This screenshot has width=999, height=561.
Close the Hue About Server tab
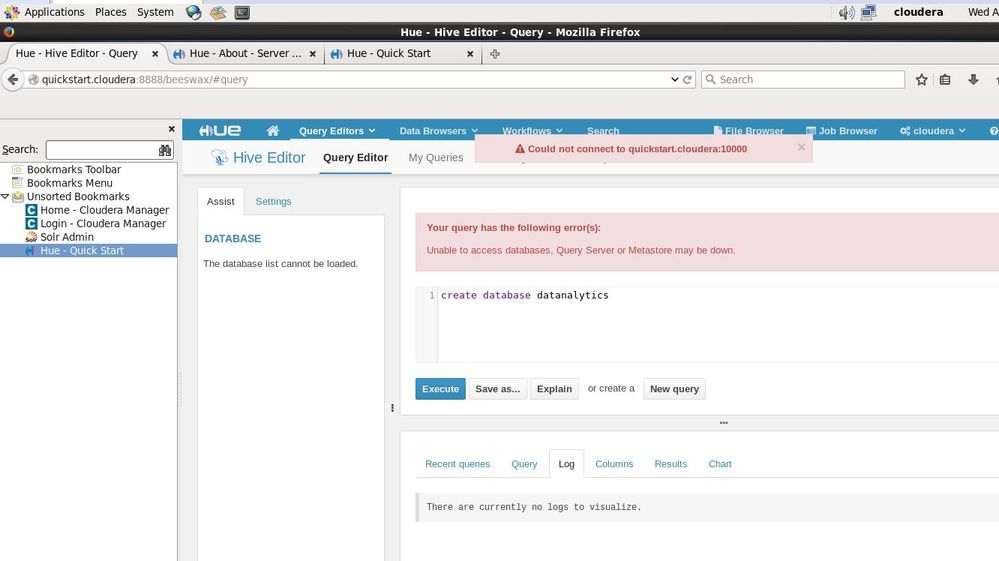coord(312,54)
